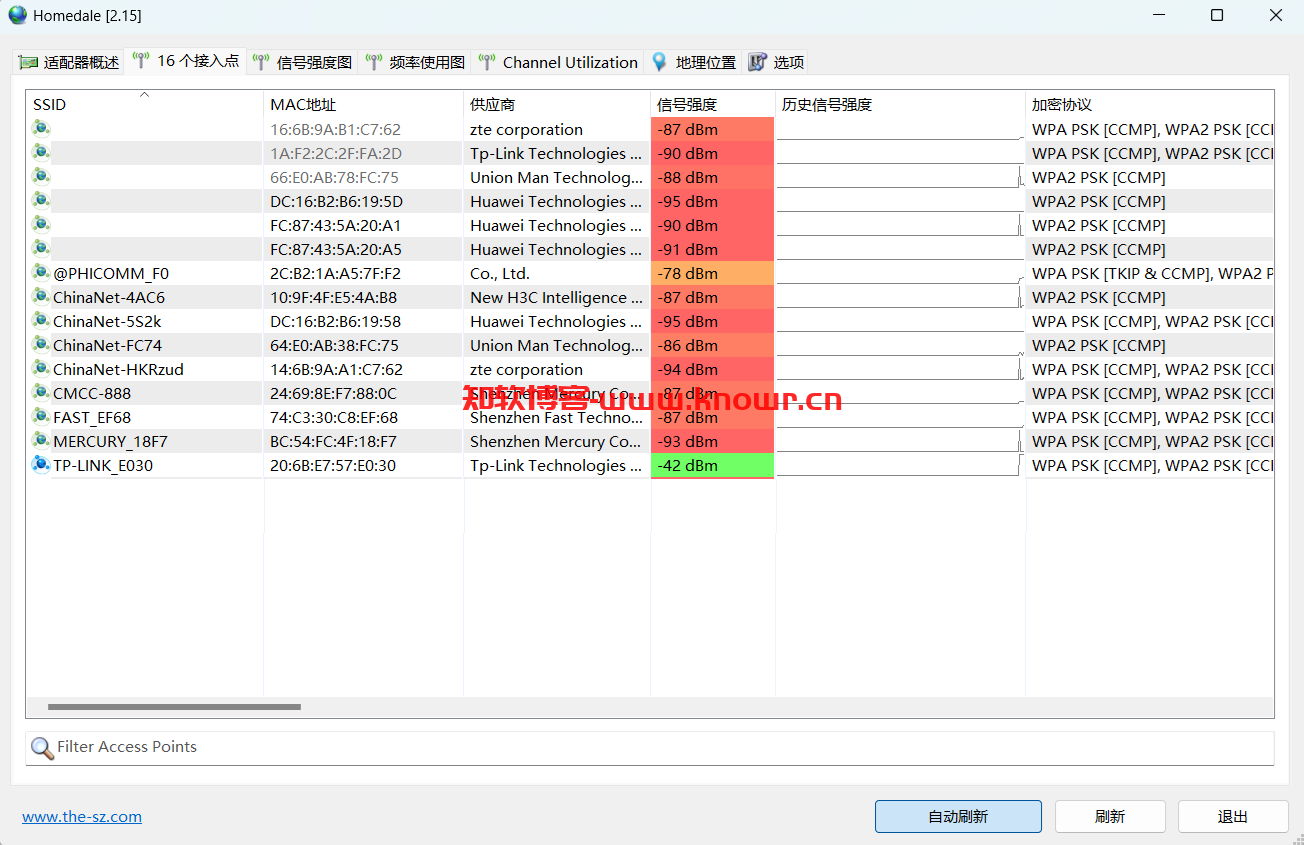Select the -42 dBm green signal cell
1304x845 pixels.
tap(713, 465)
